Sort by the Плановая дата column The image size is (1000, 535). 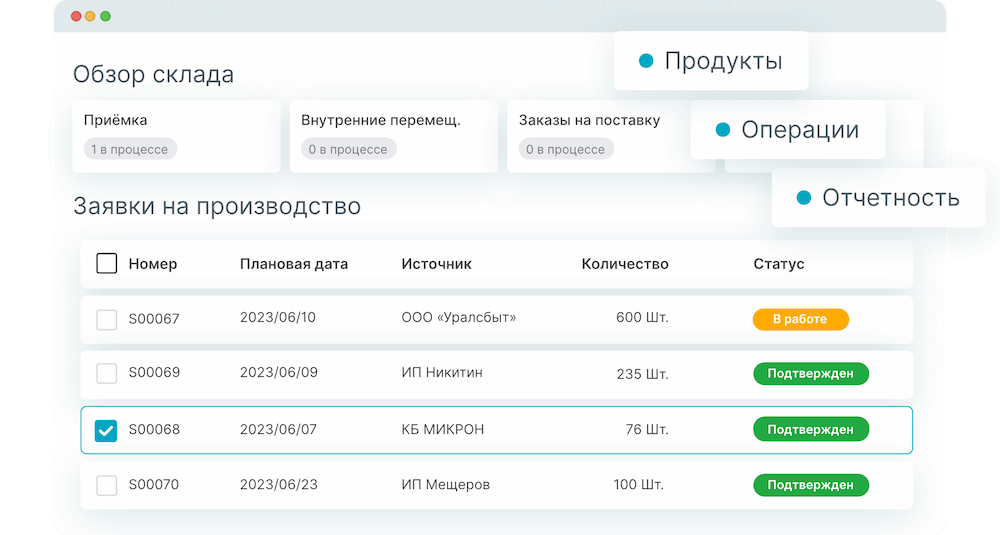point(294,264)
